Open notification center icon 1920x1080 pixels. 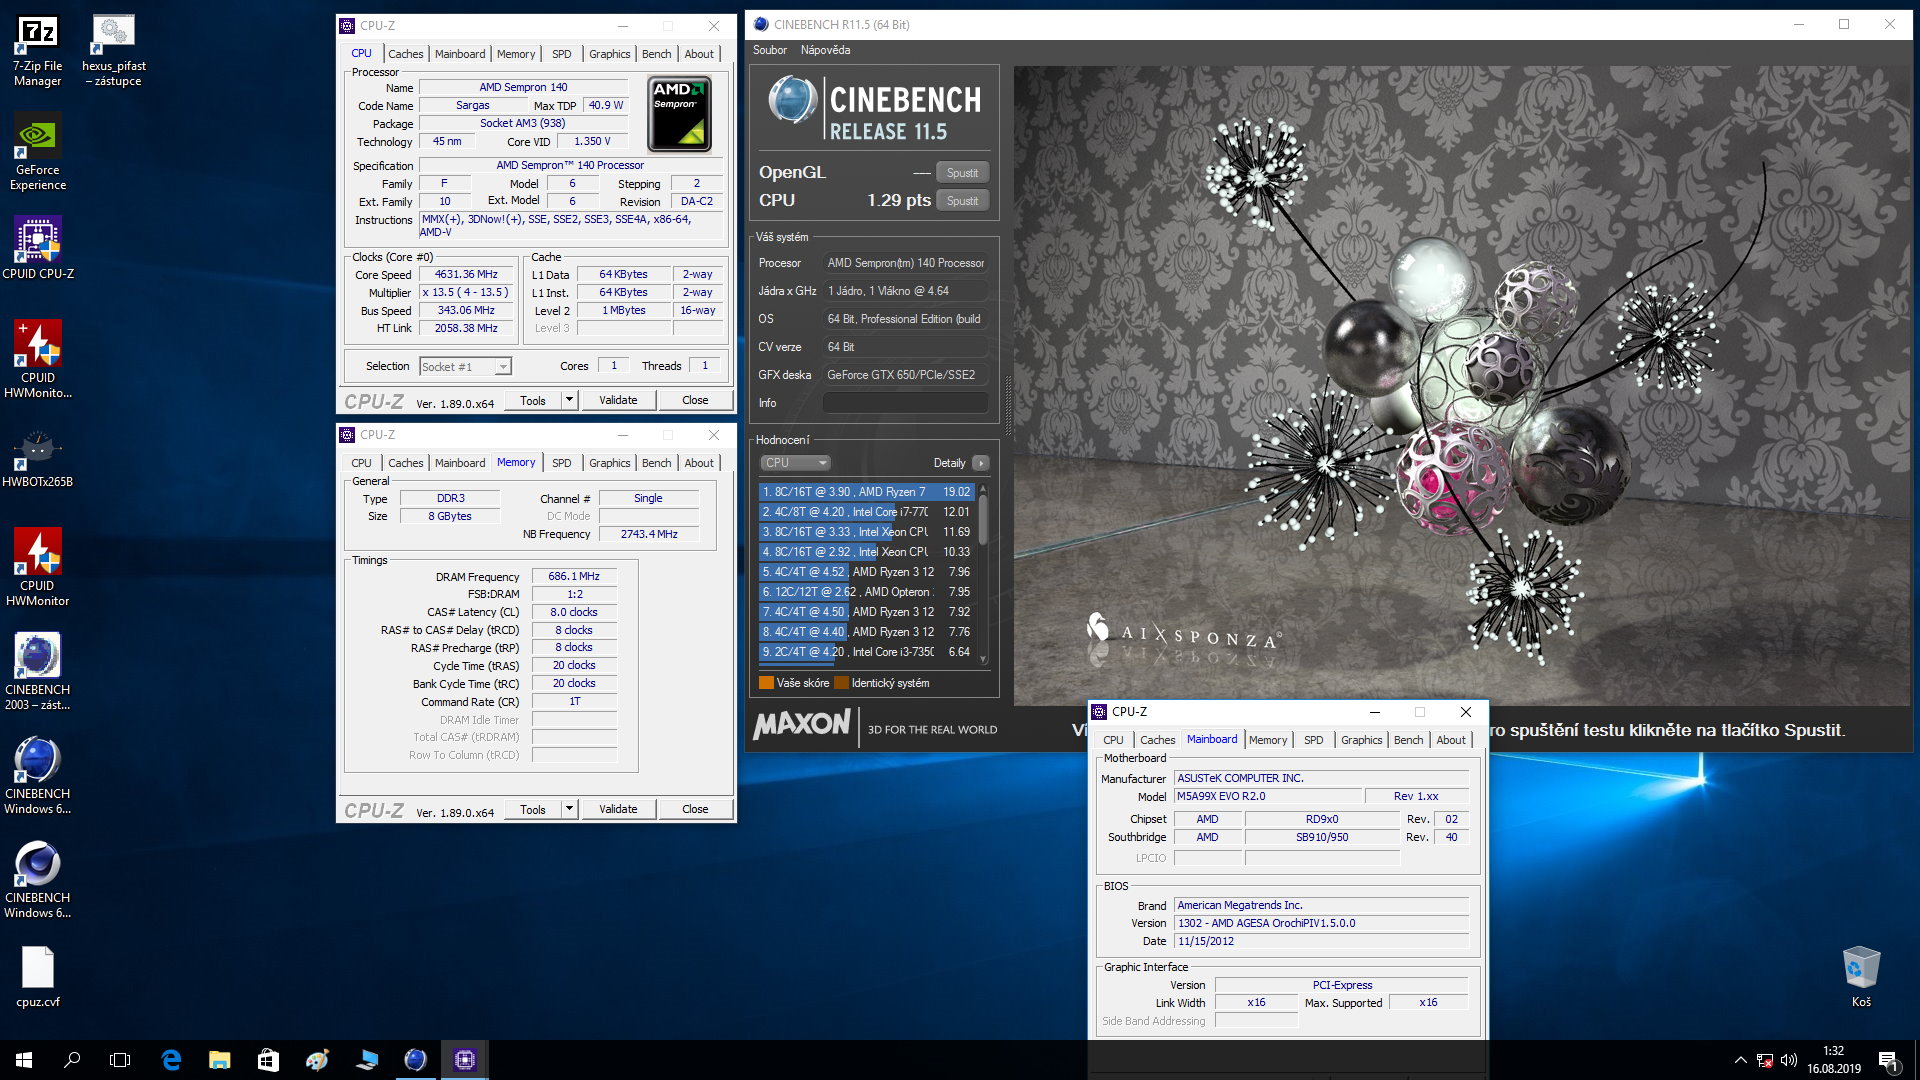(x=1888, y=1060)
